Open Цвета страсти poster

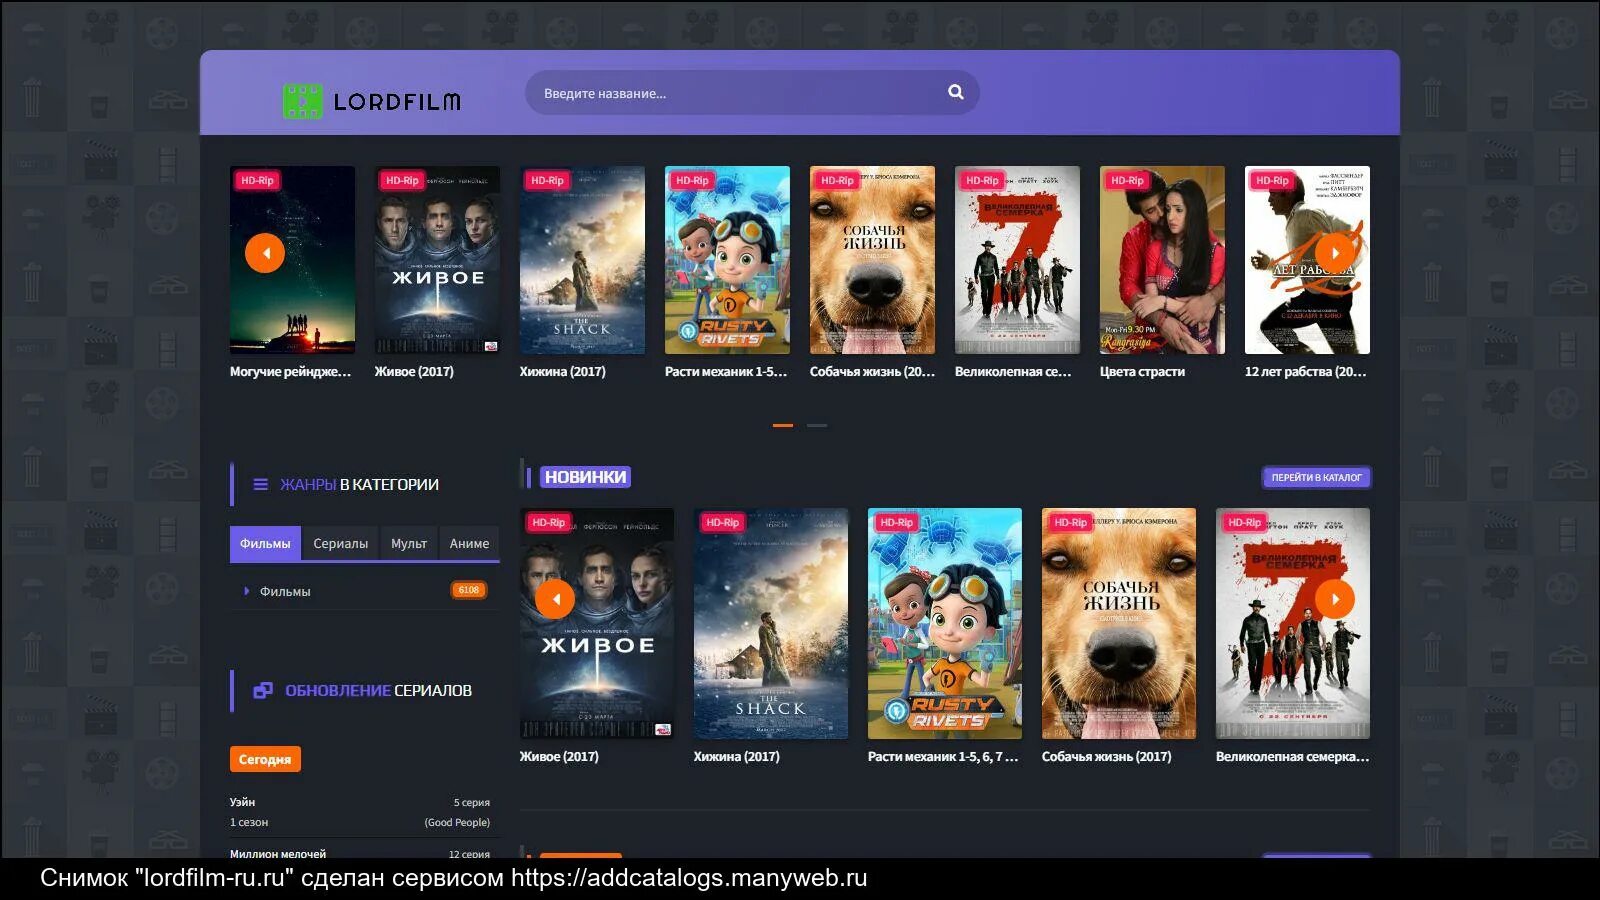tap(1162, 260)
